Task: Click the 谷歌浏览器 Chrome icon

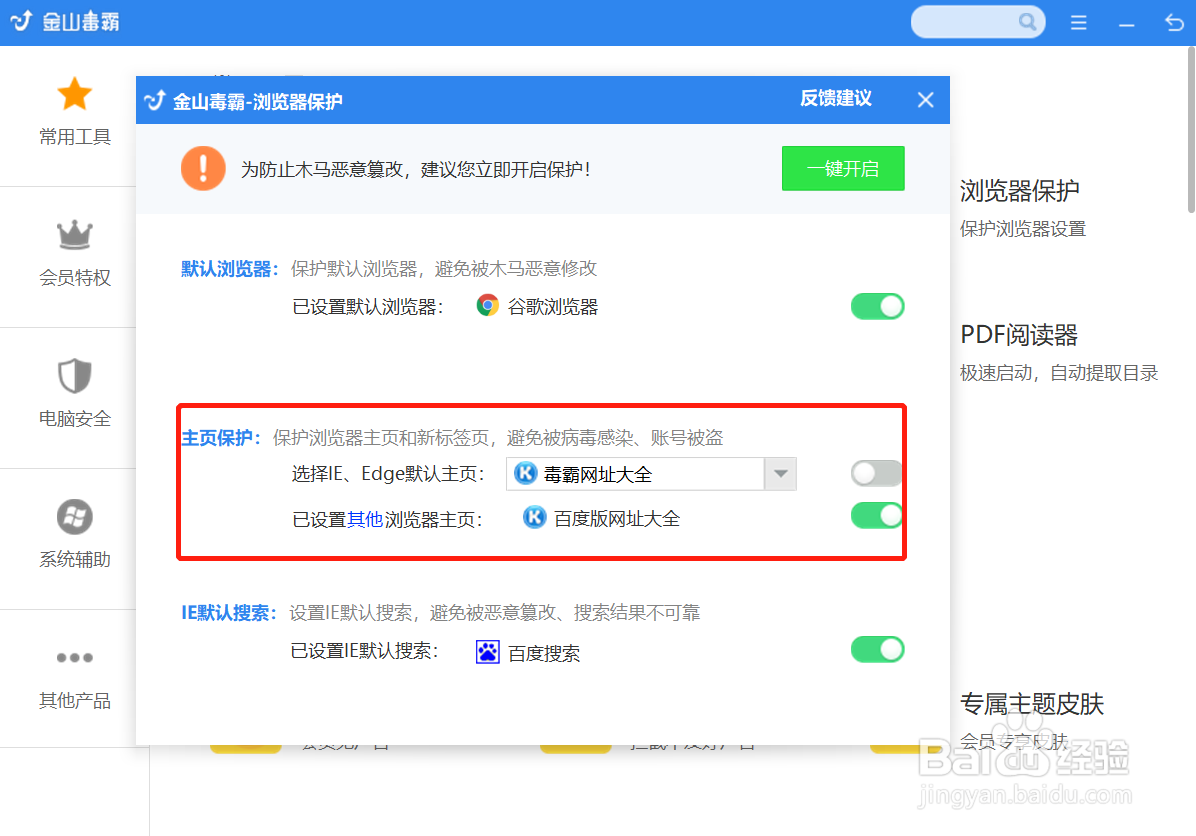Action: [x=487, y=306]
